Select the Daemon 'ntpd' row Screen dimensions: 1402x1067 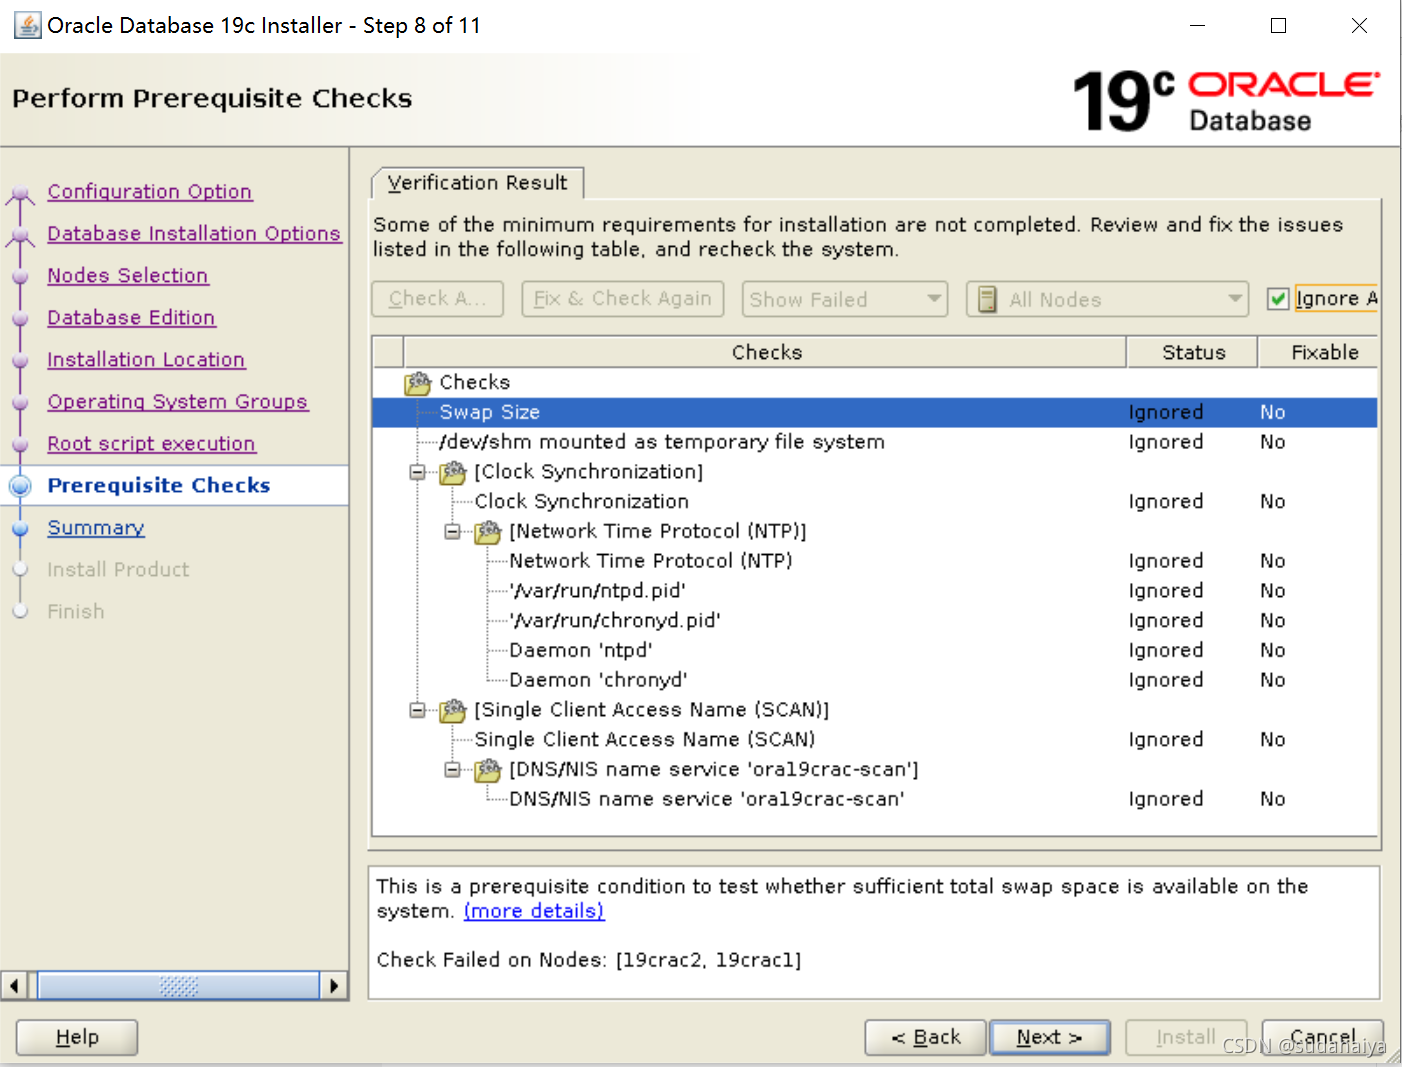tap(875, 651)
